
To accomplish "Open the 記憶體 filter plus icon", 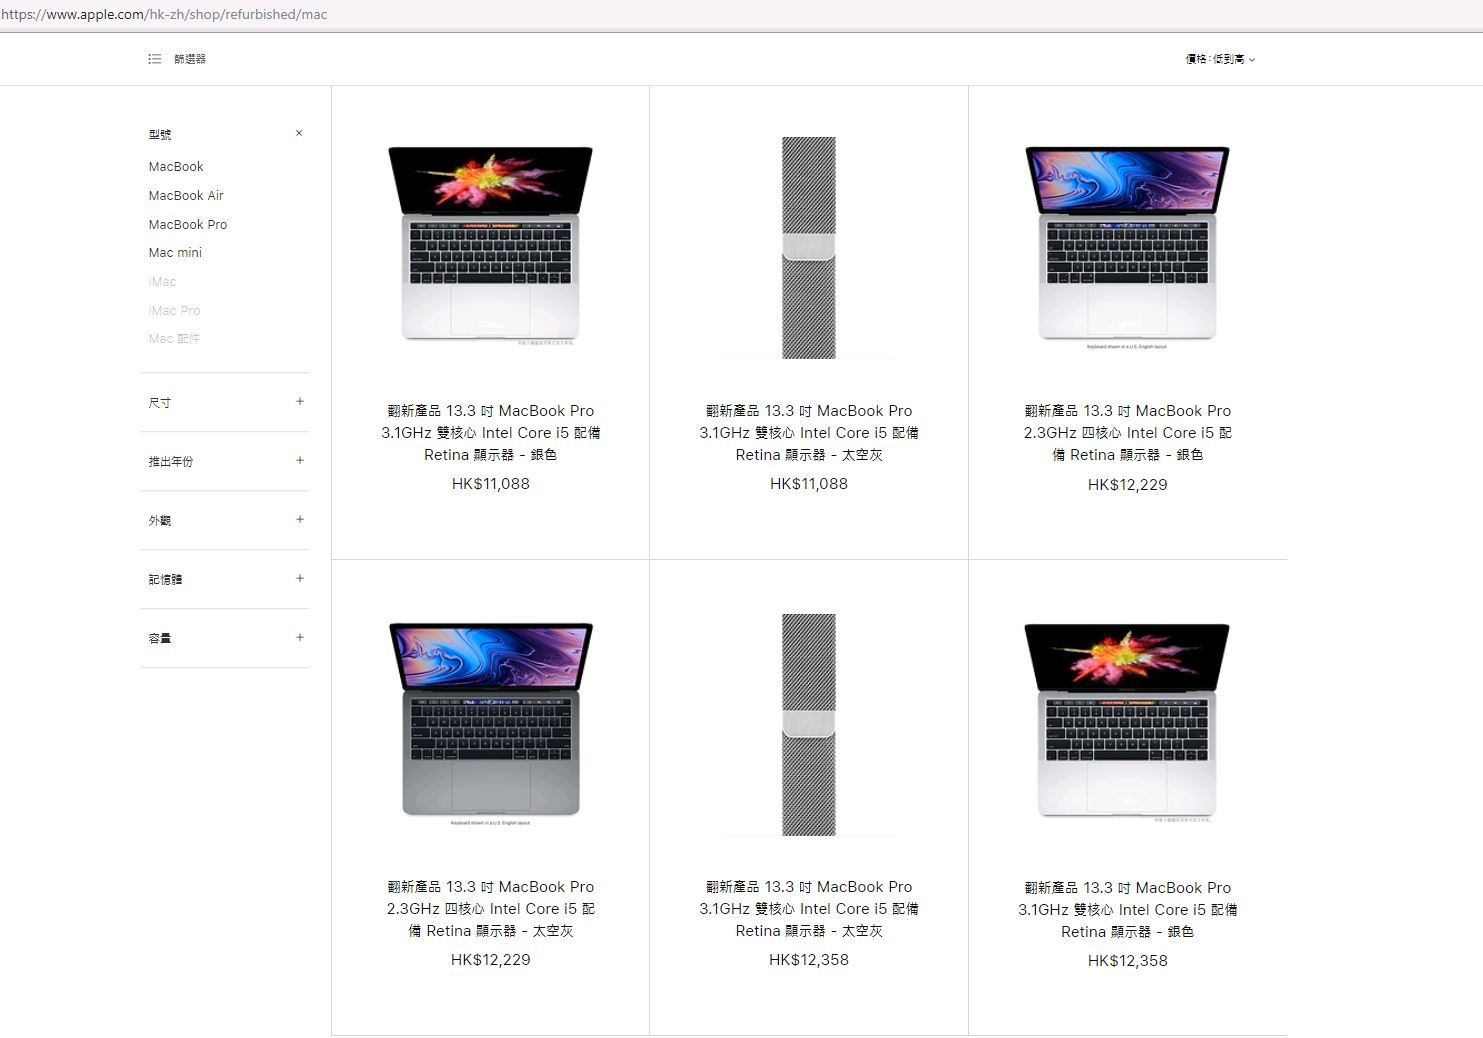I will click(x=300, y=578).
